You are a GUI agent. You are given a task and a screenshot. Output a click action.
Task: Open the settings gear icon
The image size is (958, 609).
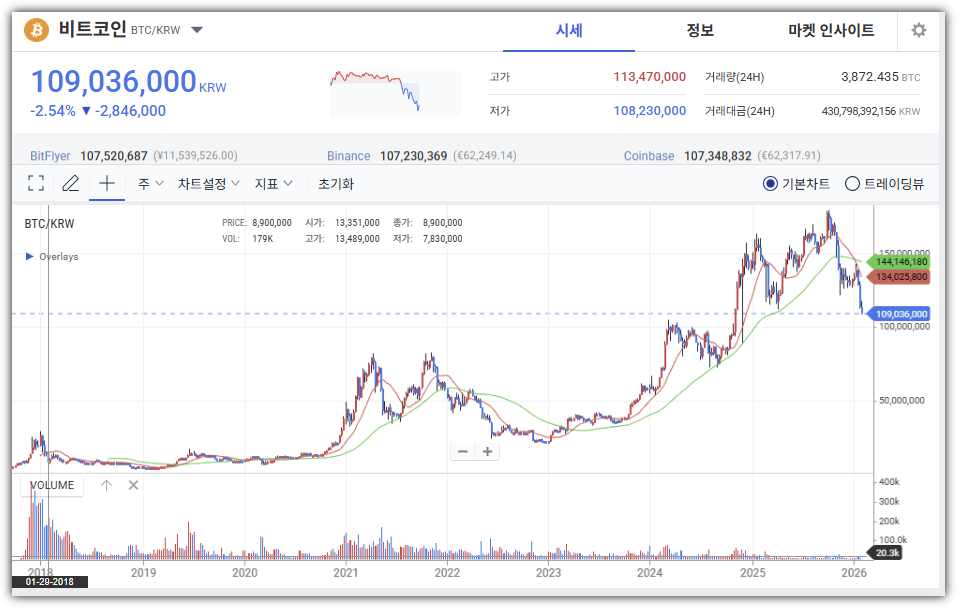coord(918,30)
